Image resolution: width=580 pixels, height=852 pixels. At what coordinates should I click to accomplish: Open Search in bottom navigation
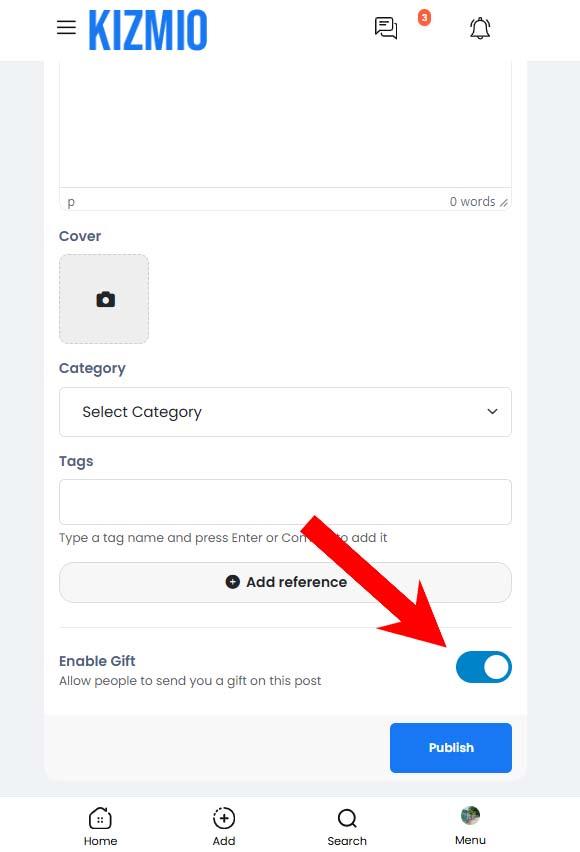click(347, 826)
